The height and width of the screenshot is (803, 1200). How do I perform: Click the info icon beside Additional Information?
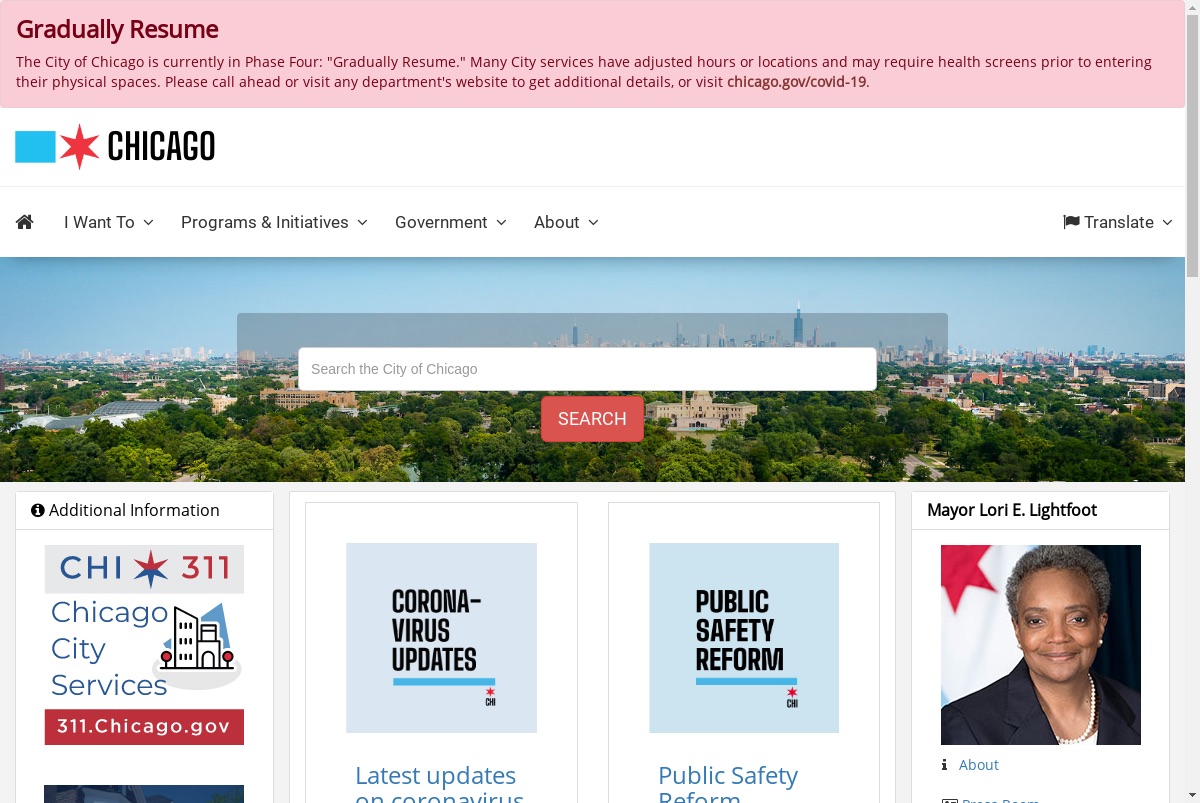(38, 510)
